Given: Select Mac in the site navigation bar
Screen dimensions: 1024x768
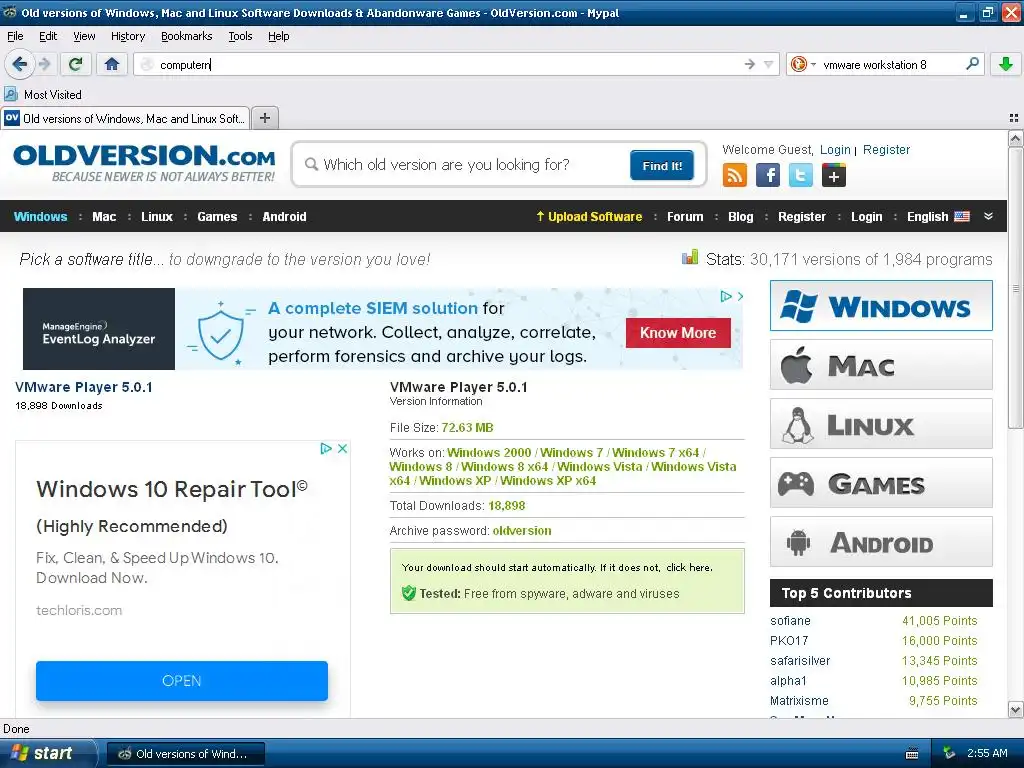Looking at the screenshot, I should [x=104, y=216].
